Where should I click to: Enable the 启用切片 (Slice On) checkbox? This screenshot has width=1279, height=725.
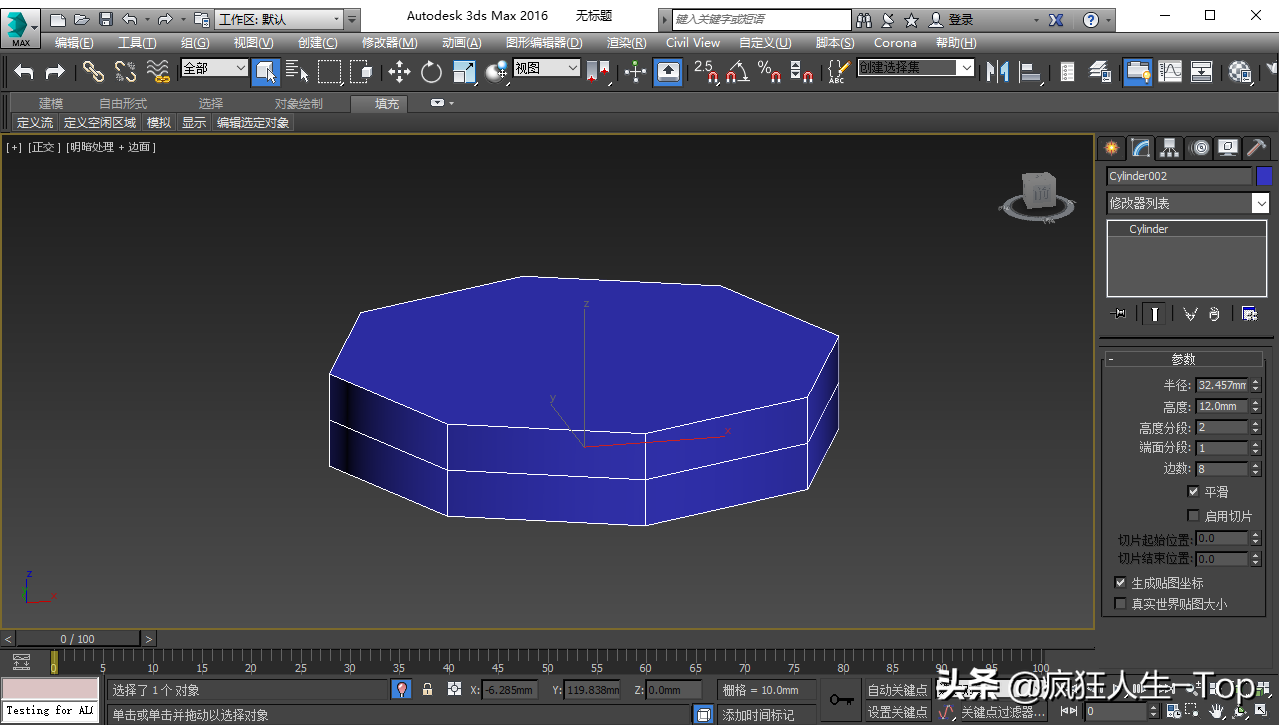1193,516
